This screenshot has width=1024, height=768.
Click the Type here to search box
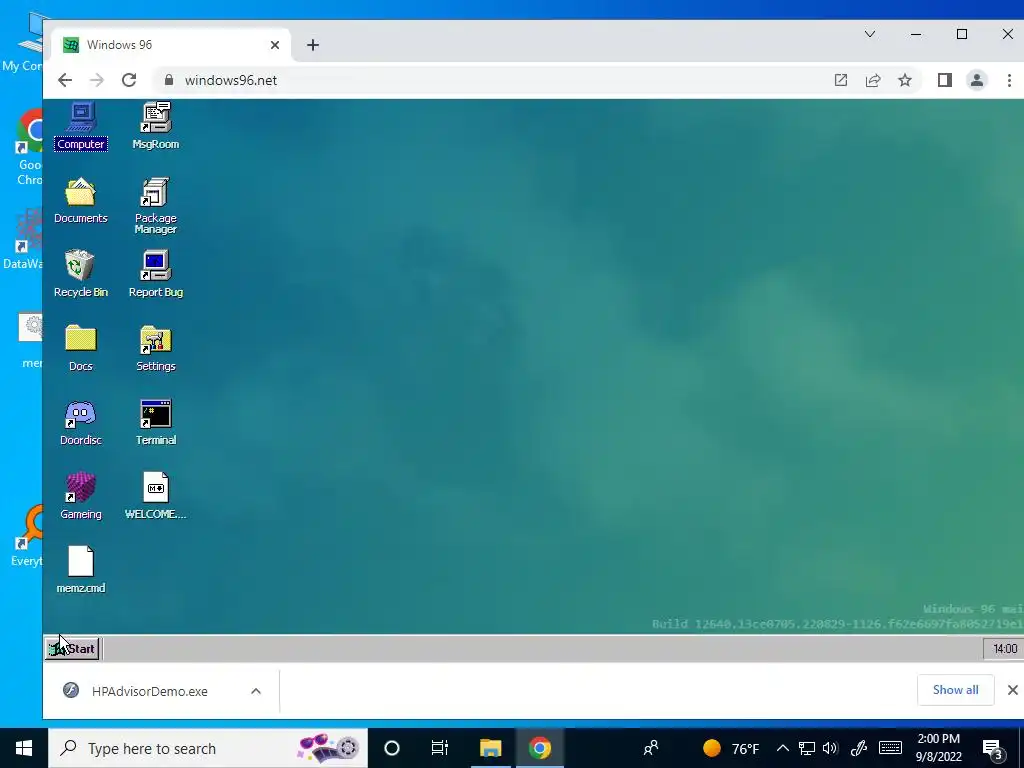(208, 748)
